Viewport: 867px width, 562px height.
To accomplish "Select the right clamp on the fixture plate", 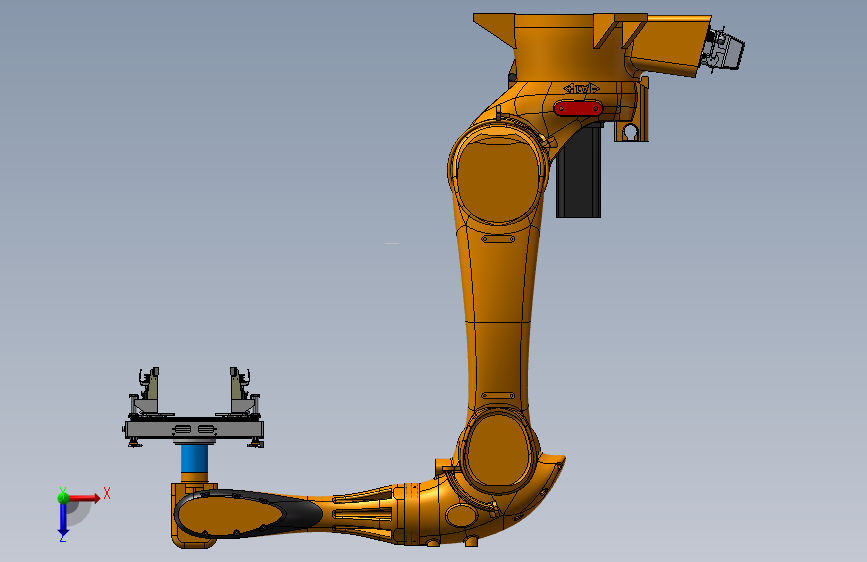I will tap(242, 391).
